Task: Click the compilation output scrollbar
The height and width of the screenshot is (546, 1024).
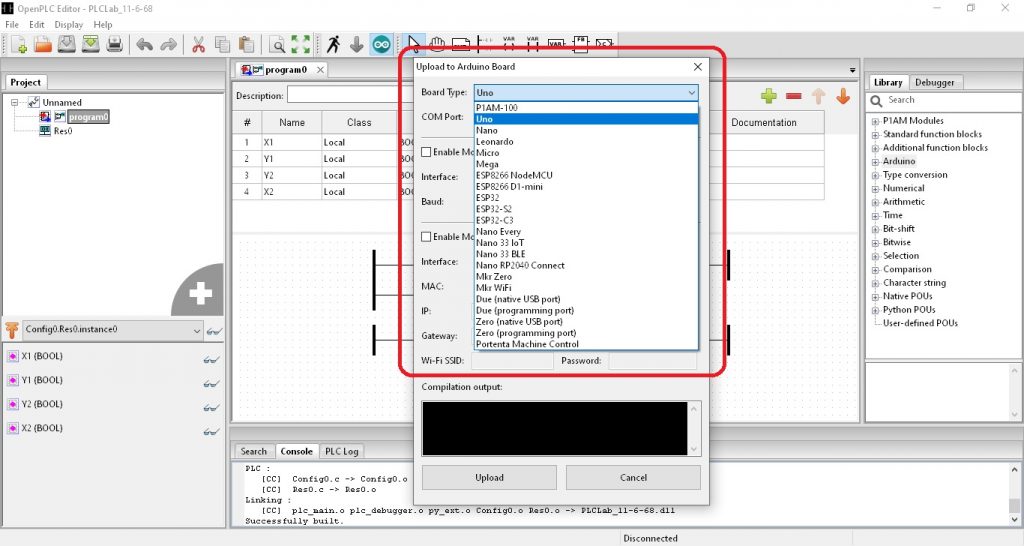Action: pyautogui.click(x=694, y=428)
